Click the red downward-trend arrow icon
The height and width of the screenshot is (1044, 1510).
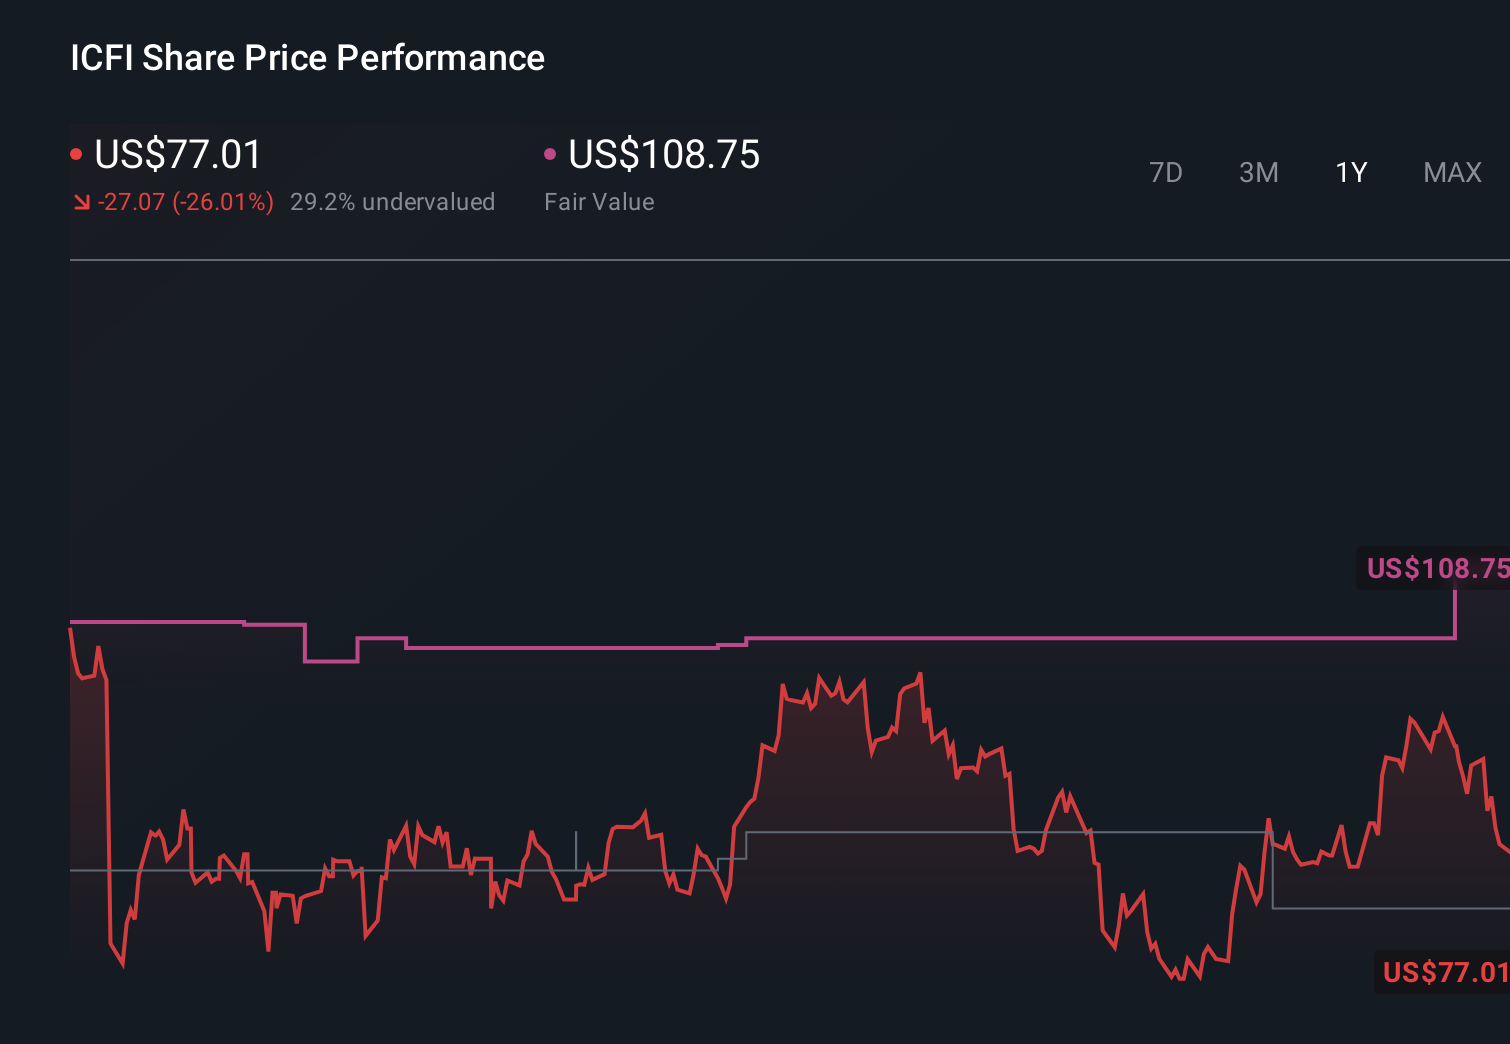(x=81, y=201)
